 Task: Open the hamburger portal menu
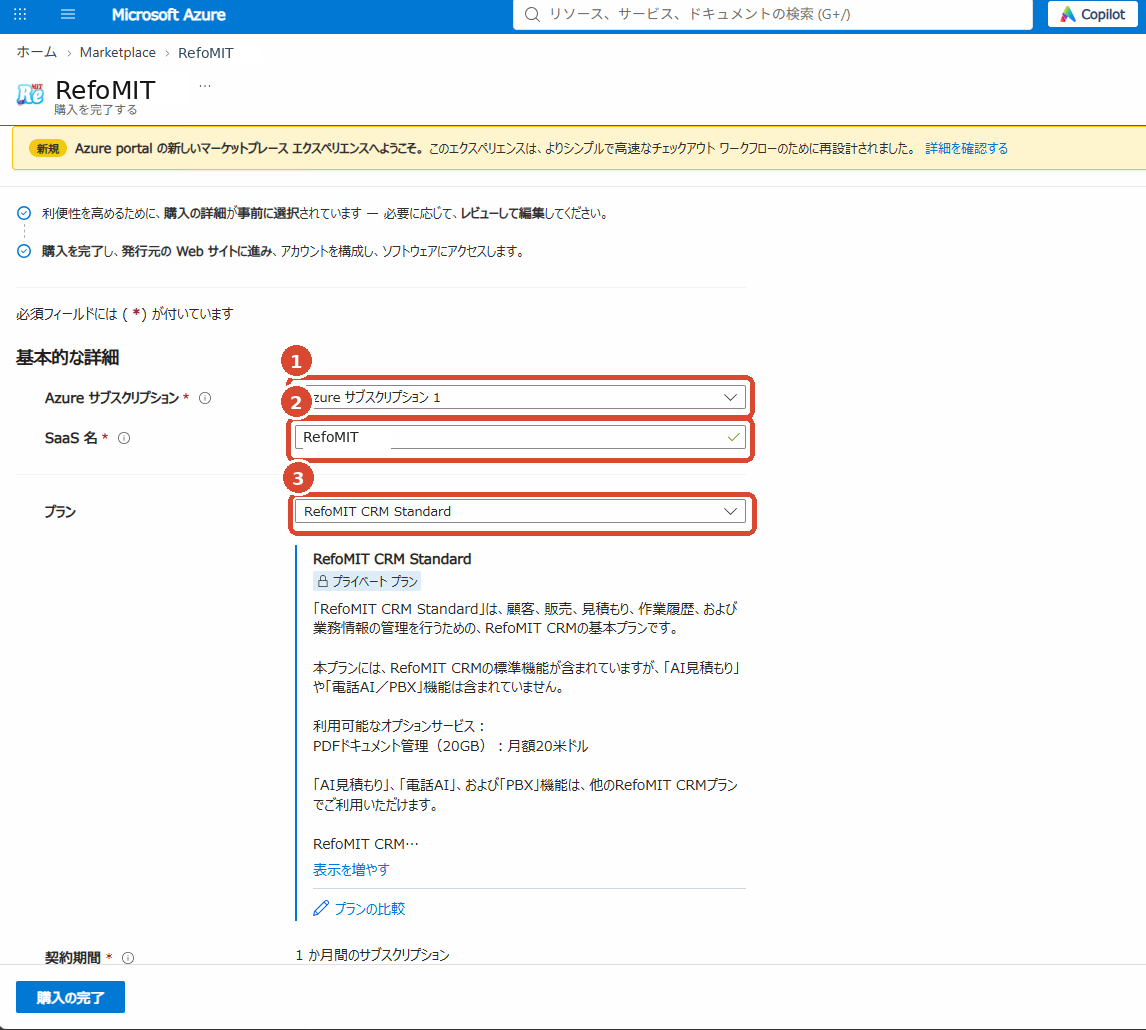[68, 14]
